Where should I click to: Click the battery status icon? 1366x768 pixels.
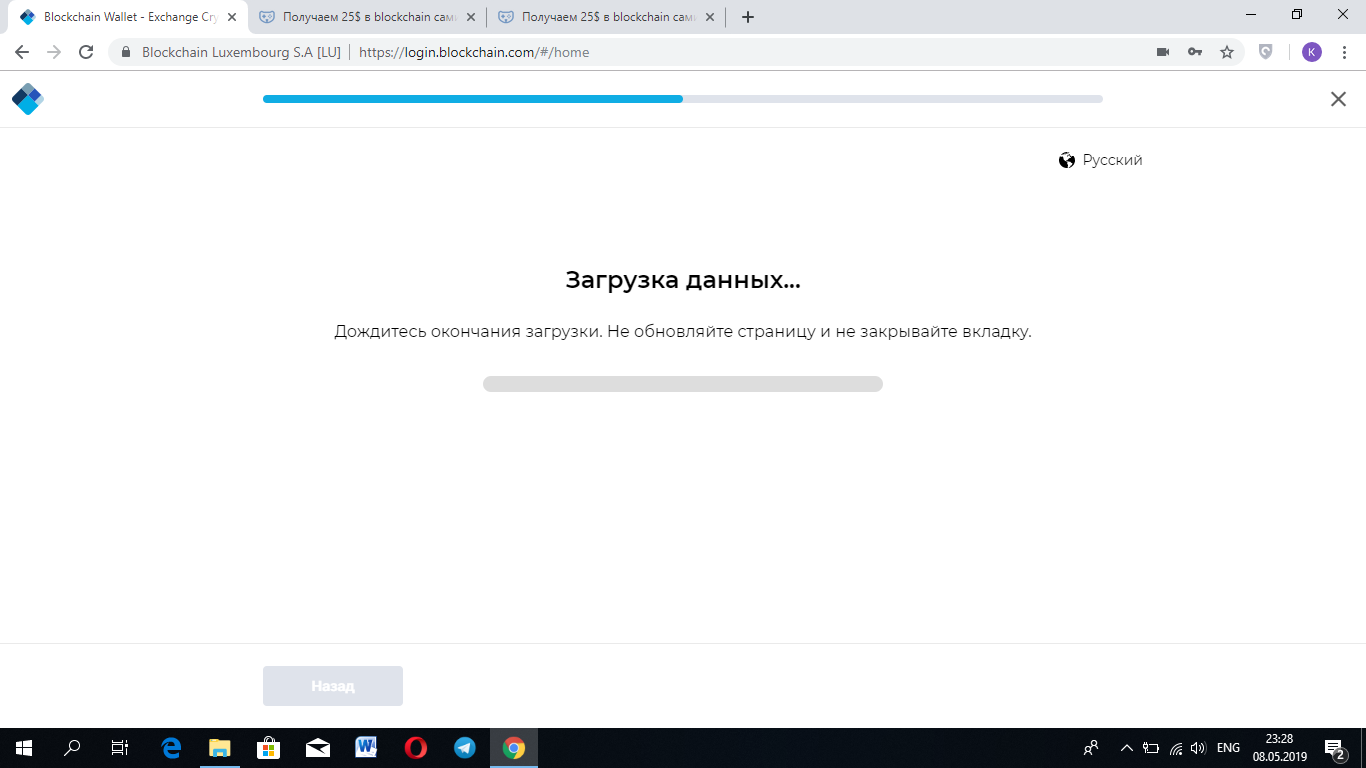click(x=1151, y=748)
